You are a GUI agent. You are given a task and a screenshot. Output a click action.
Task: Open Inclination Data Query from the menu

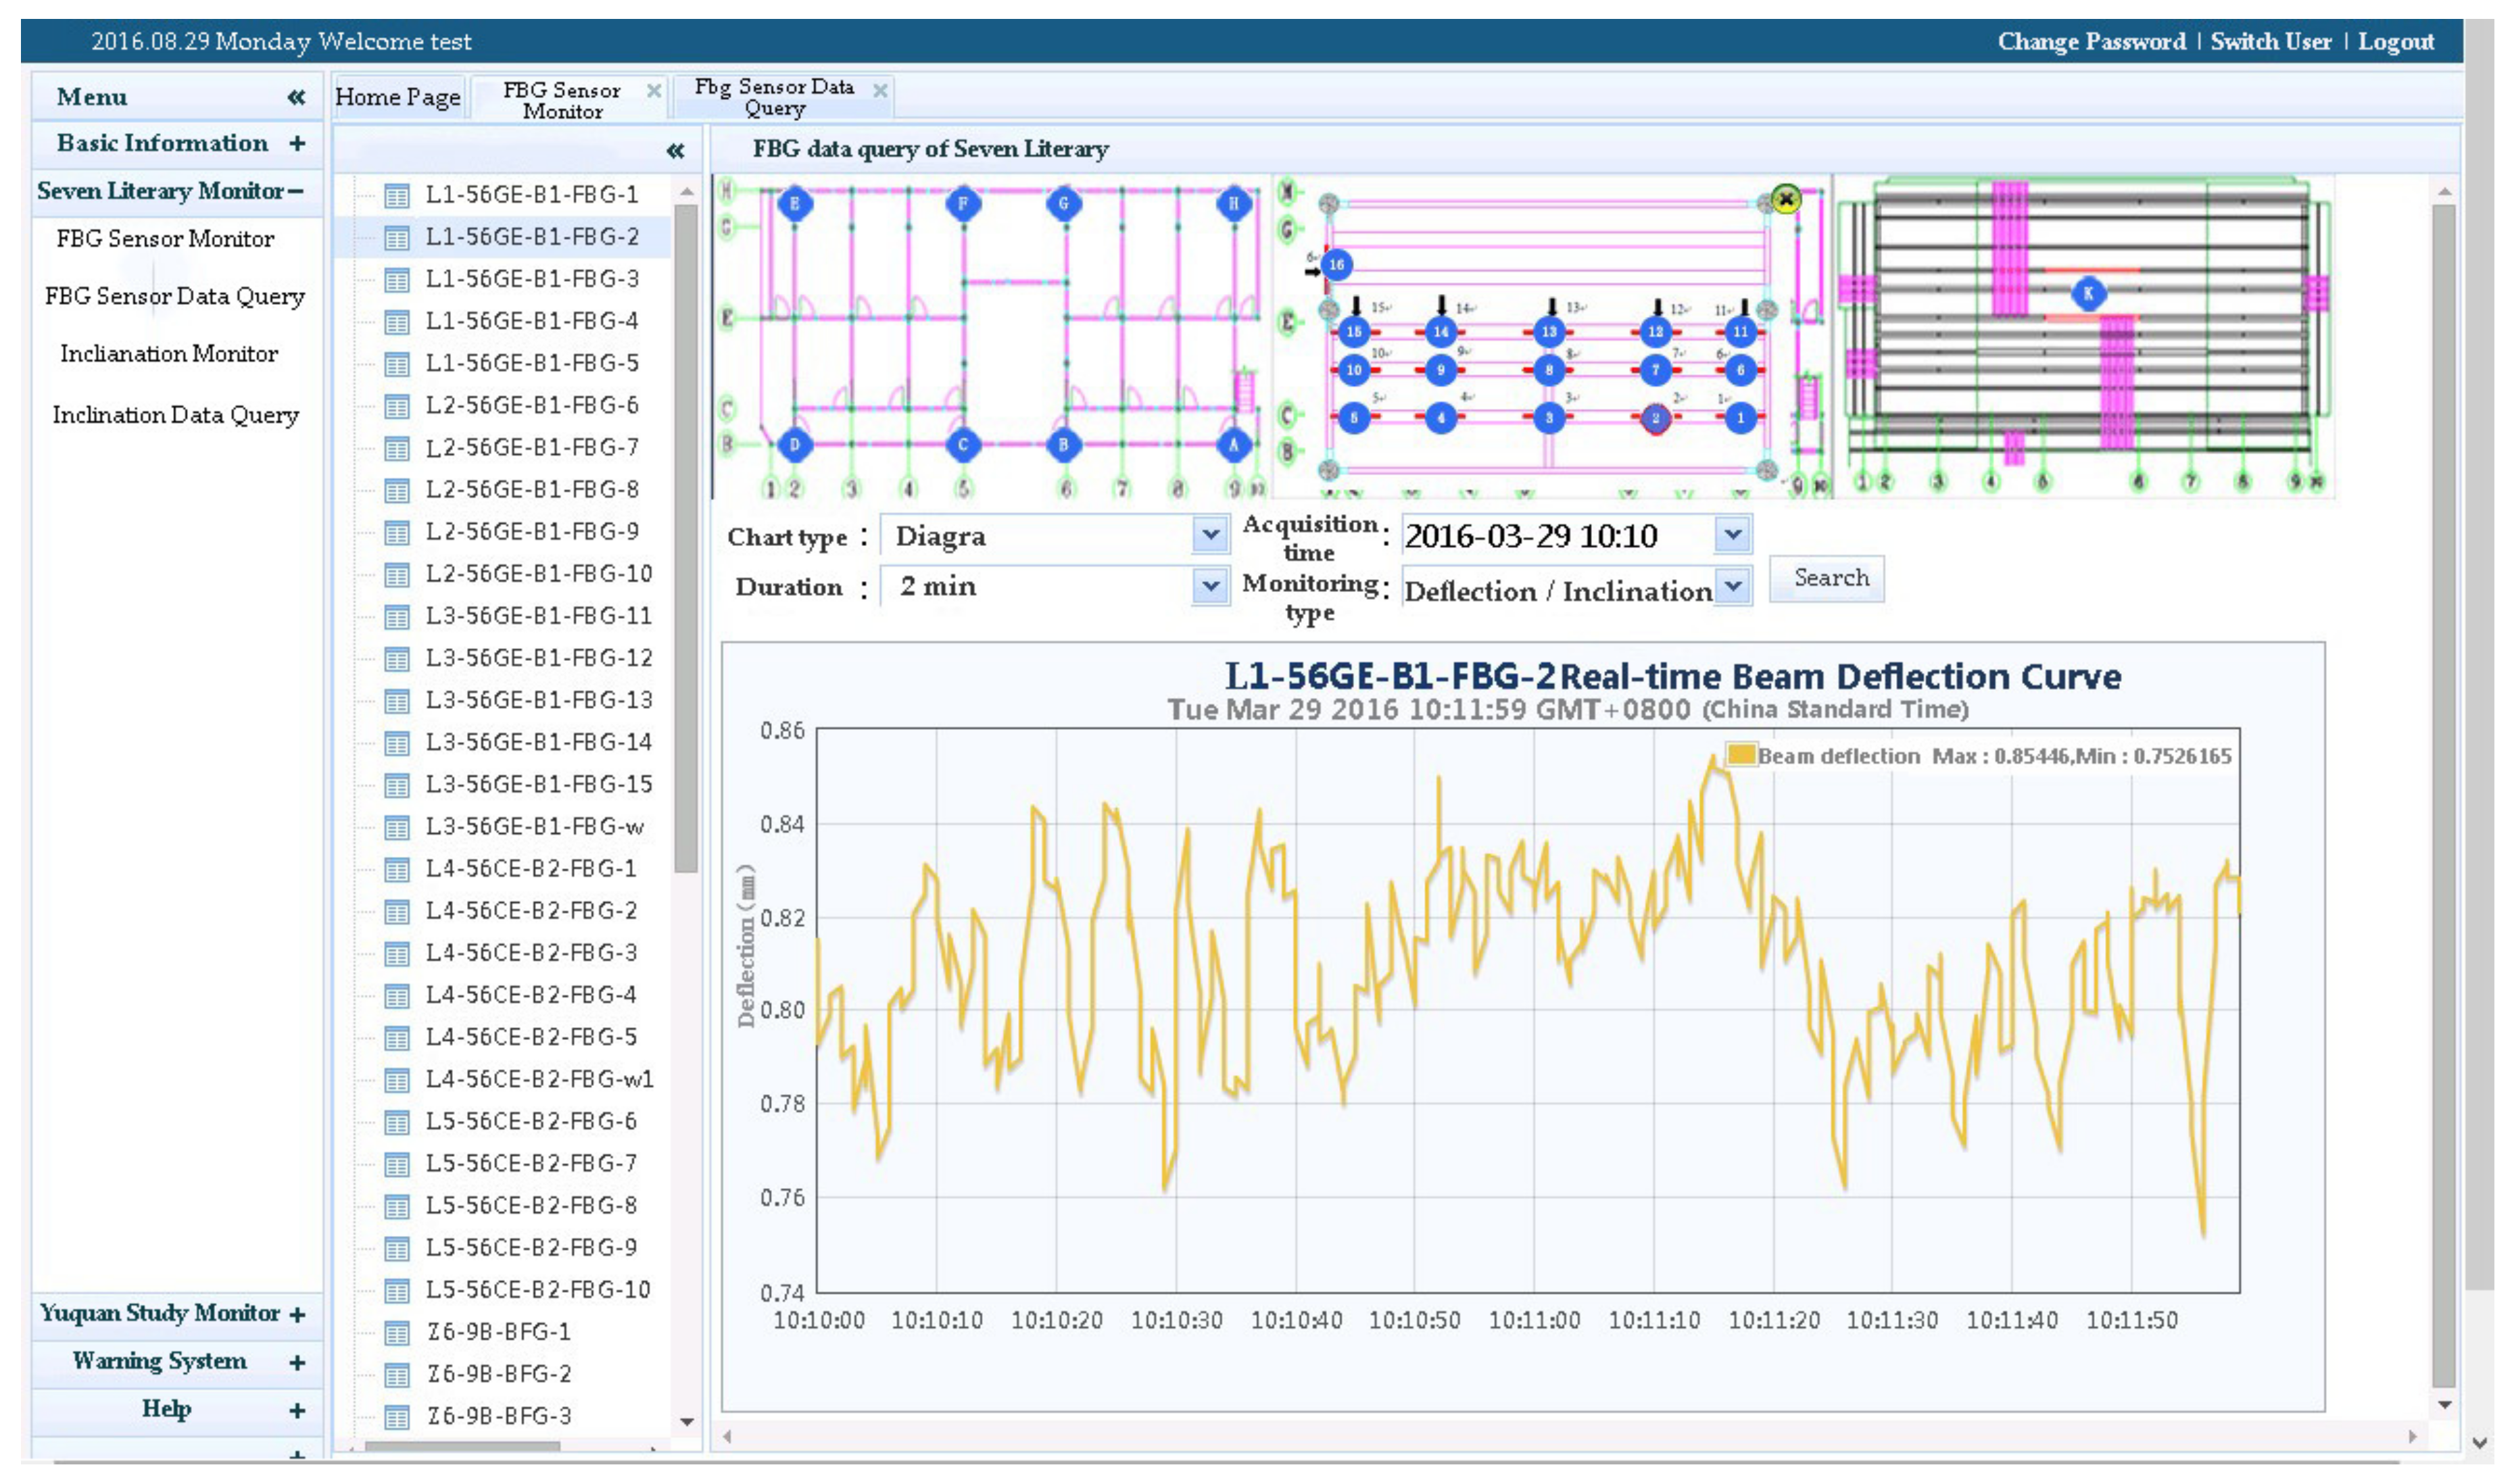(x=176, y=415)
